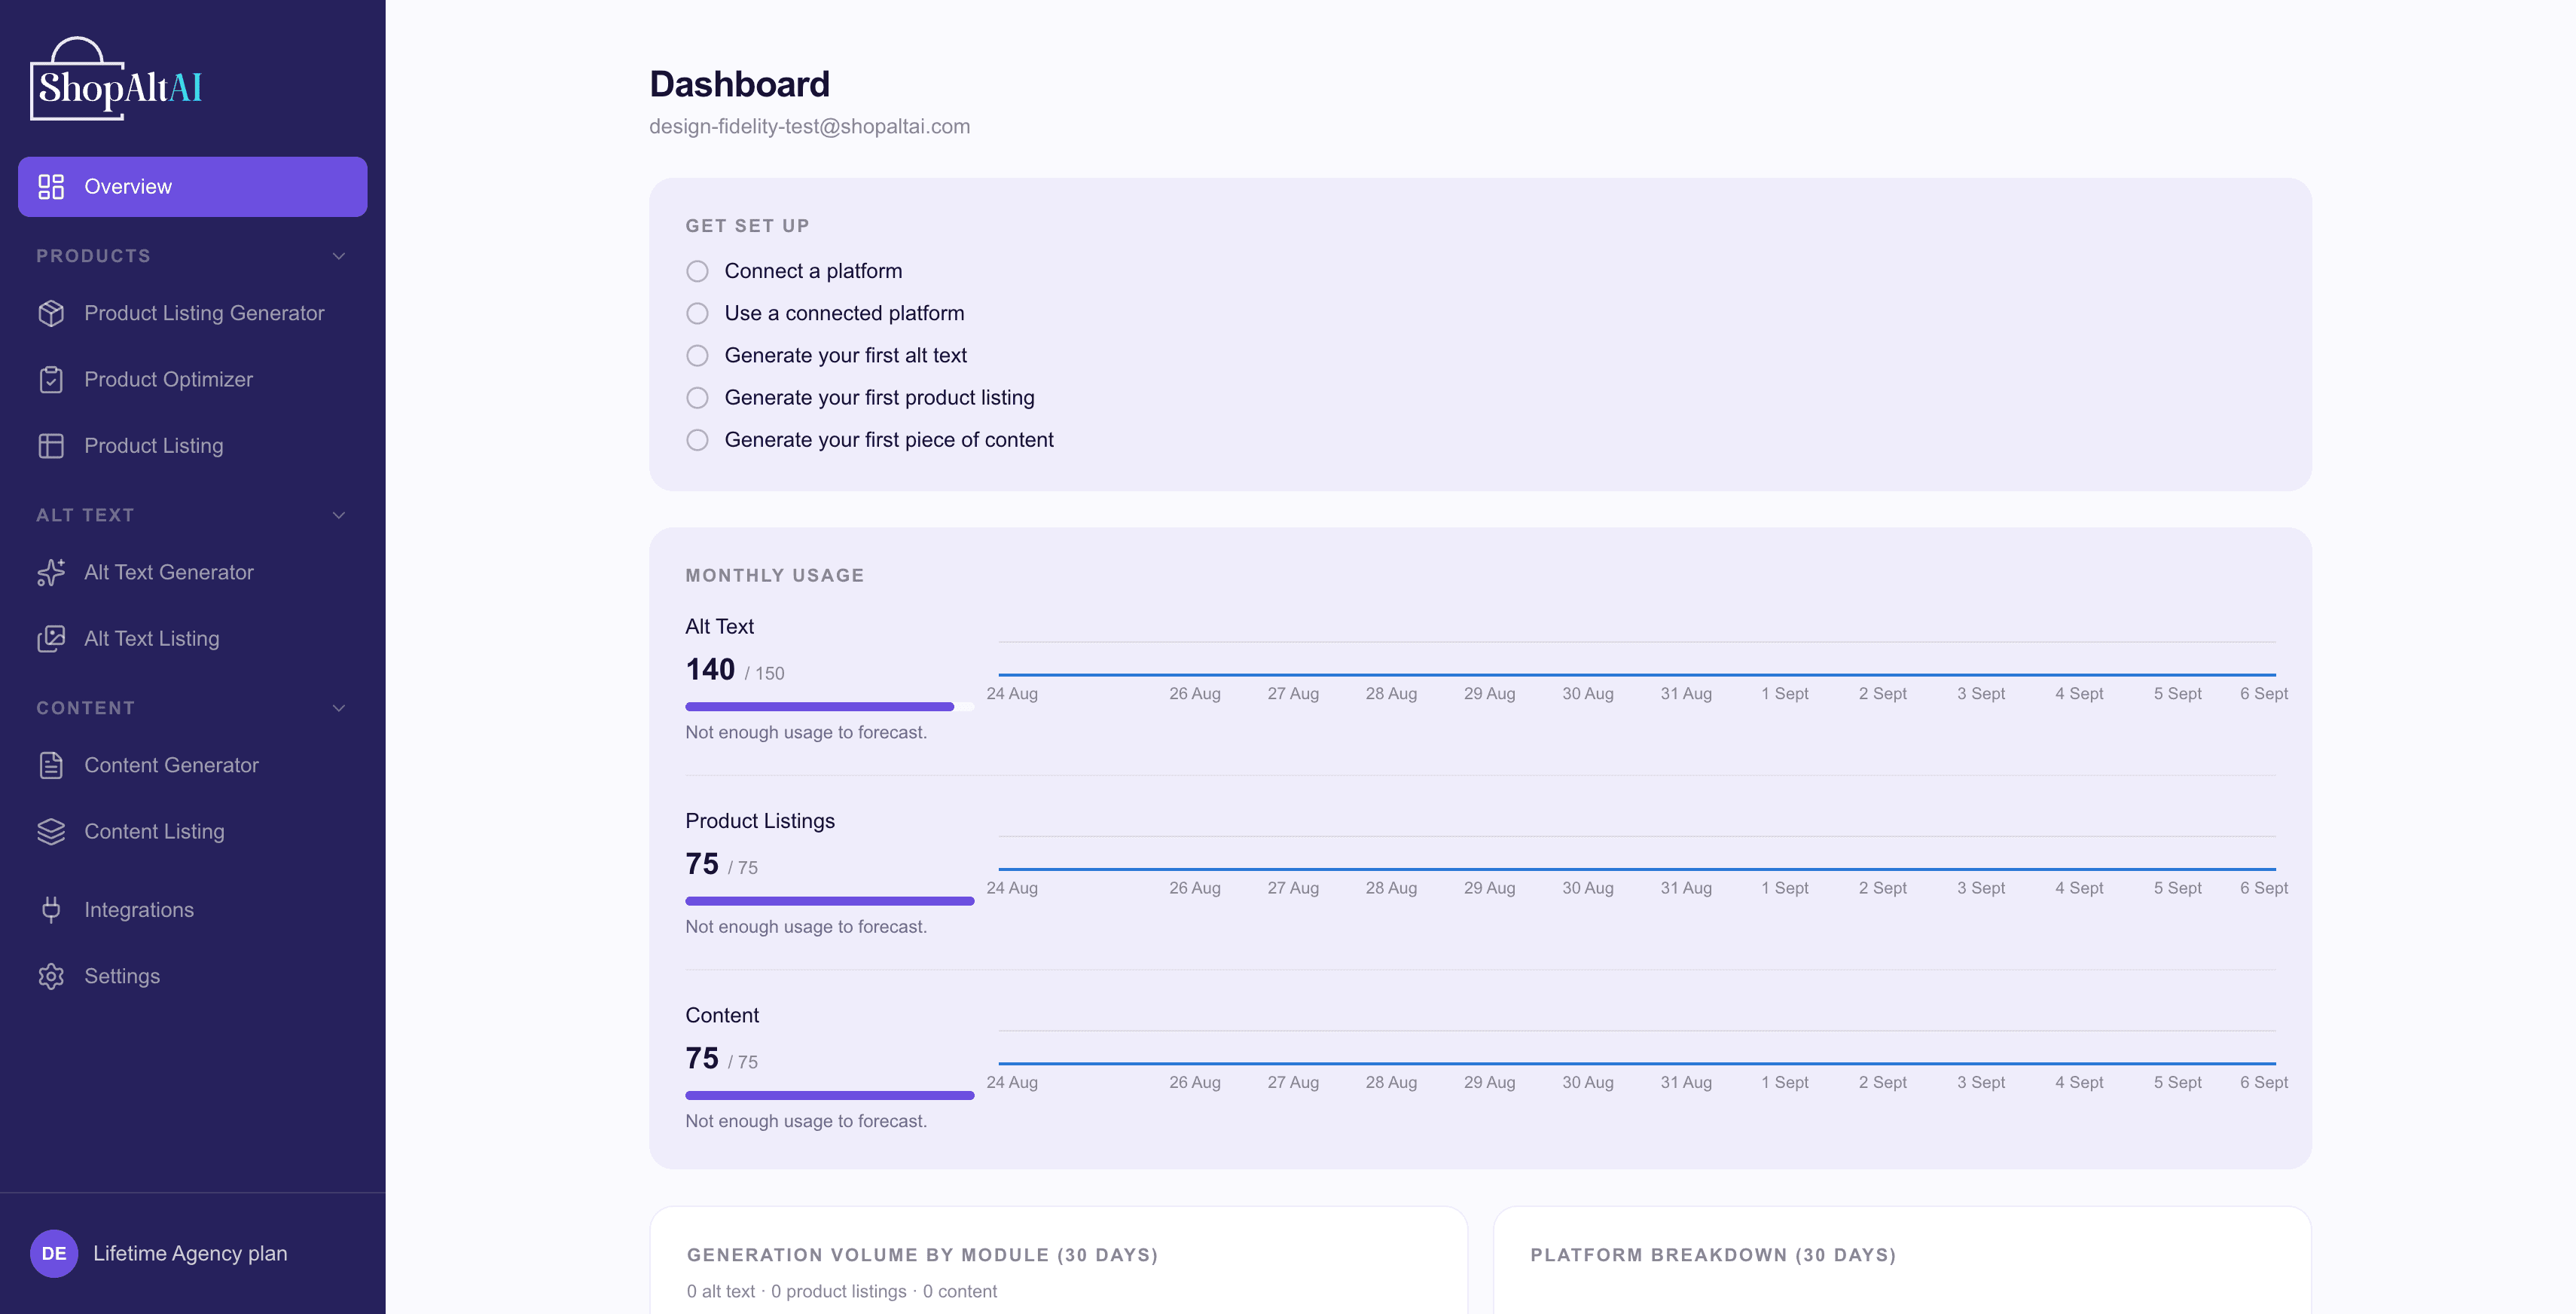Click the design-fidelity-test@shopaltai.com email text

coord(809,127)
